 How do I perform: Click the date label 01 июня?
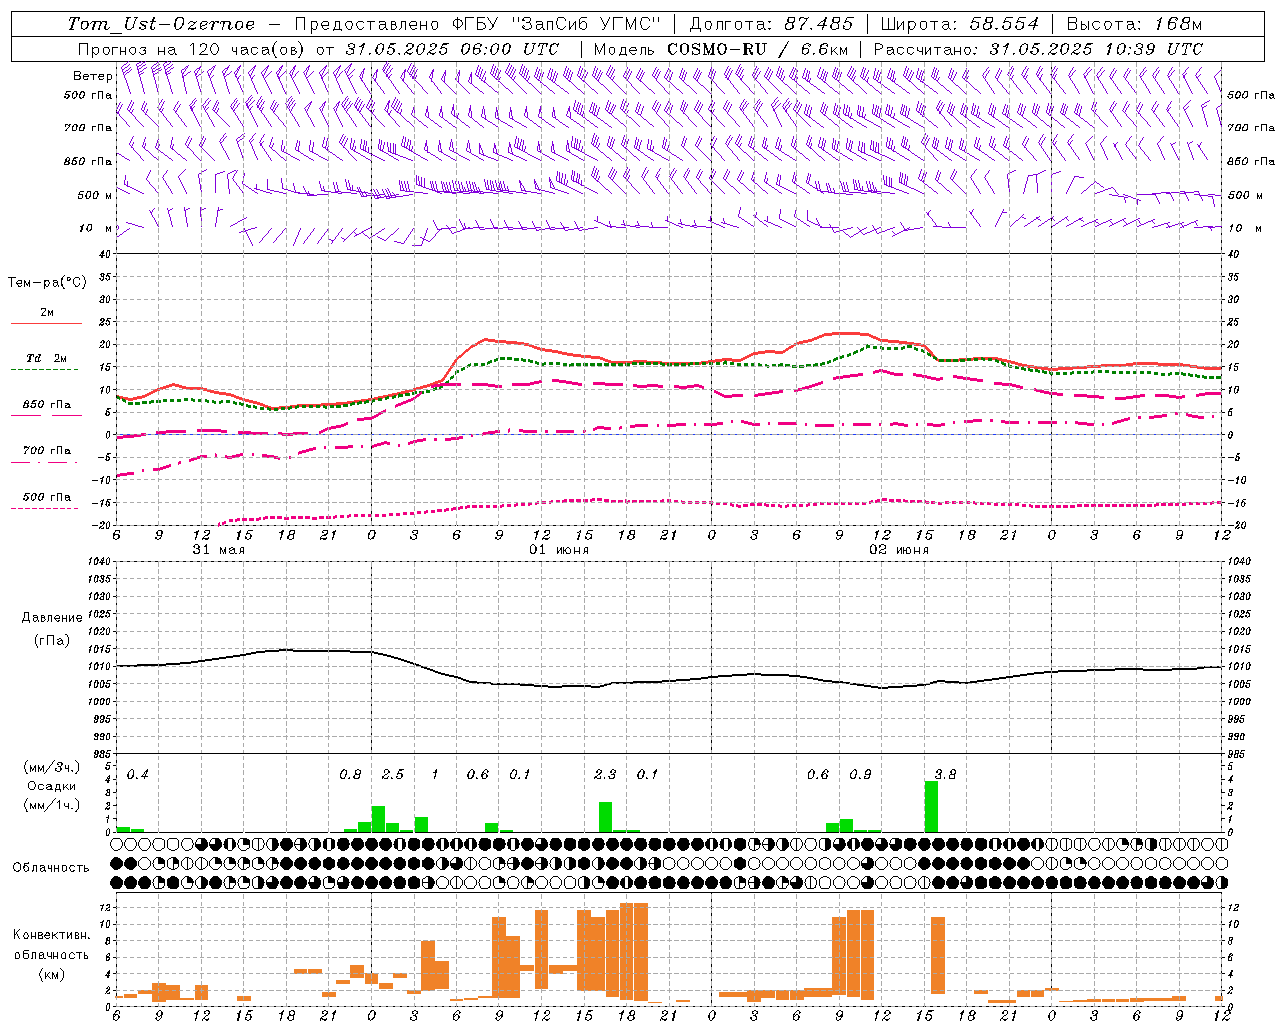click(x=559, y=550)
